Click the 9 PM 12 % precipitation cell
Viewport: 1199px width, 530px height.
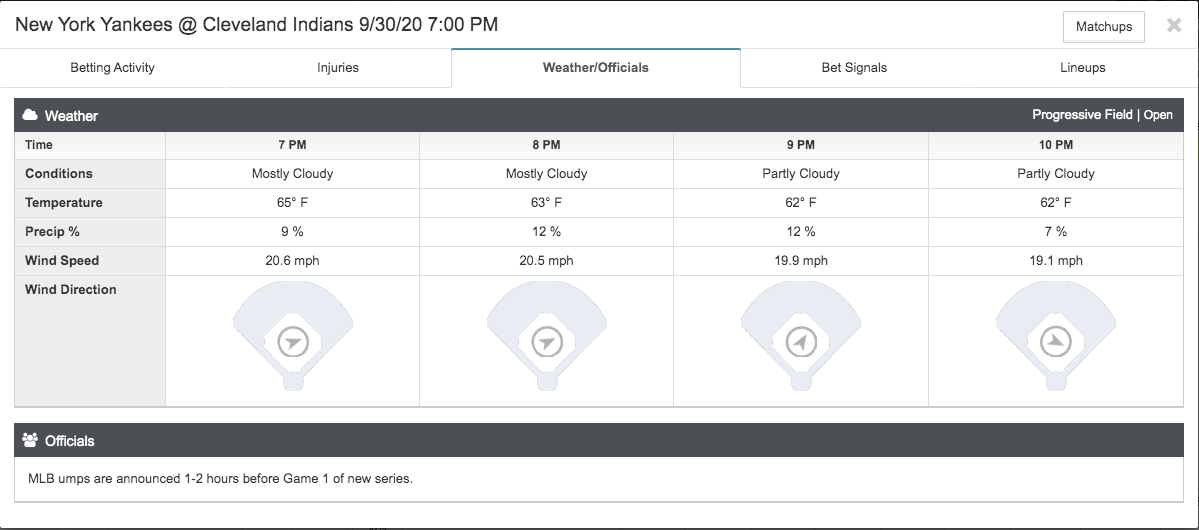(801, 232)
